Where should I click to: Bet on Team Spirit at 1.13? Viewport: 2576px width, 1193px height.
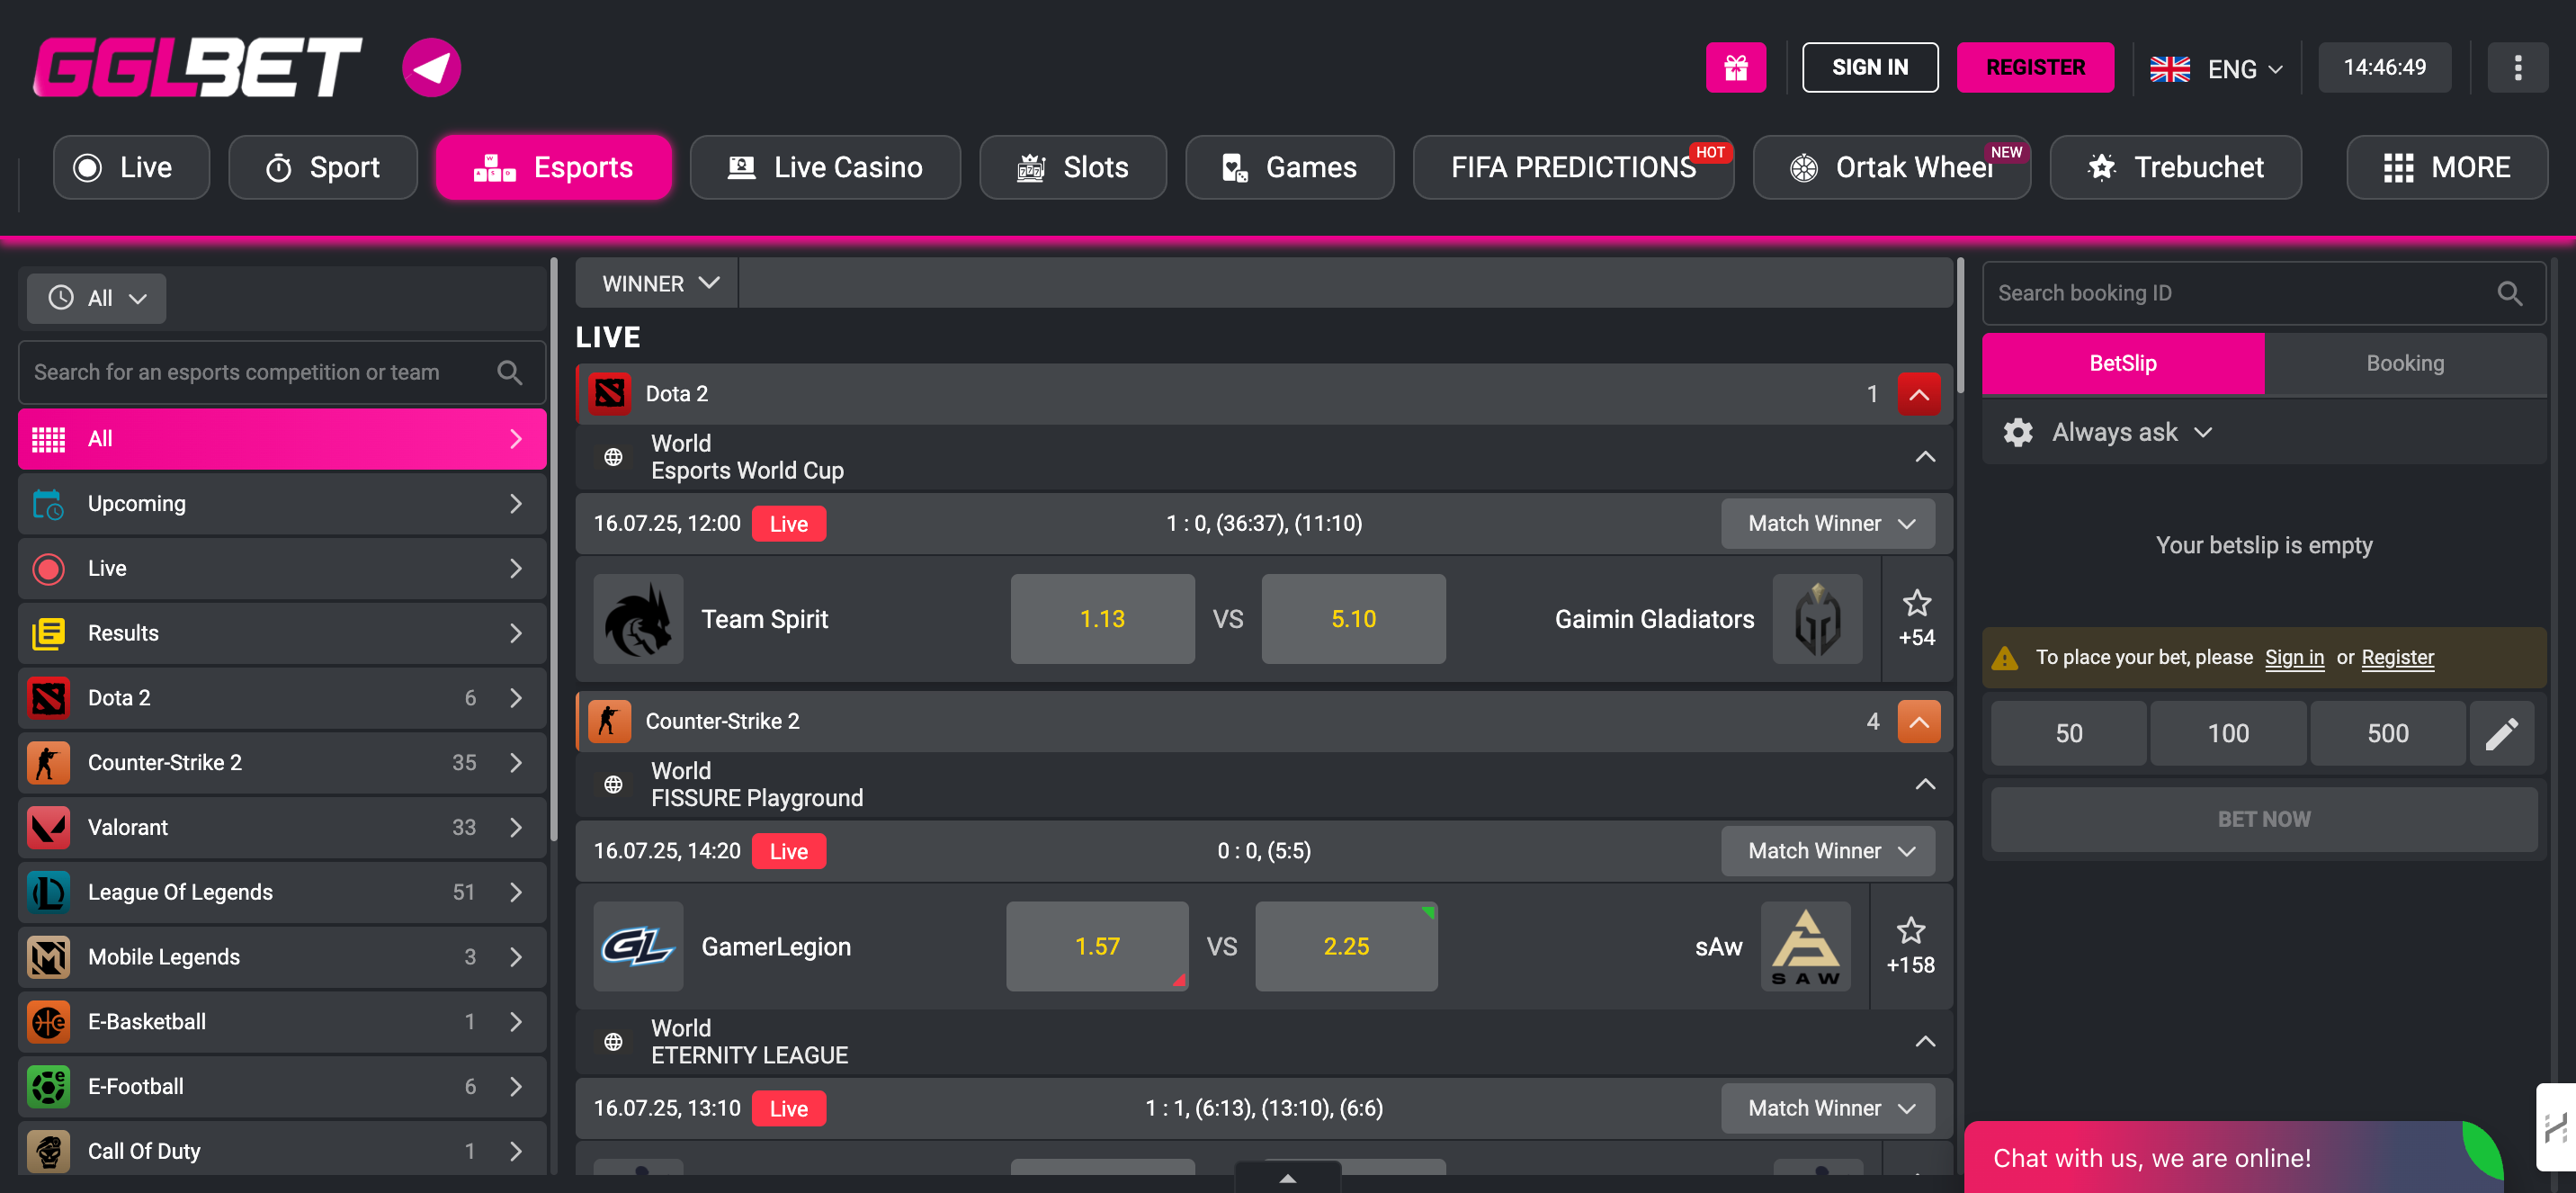1102,619
